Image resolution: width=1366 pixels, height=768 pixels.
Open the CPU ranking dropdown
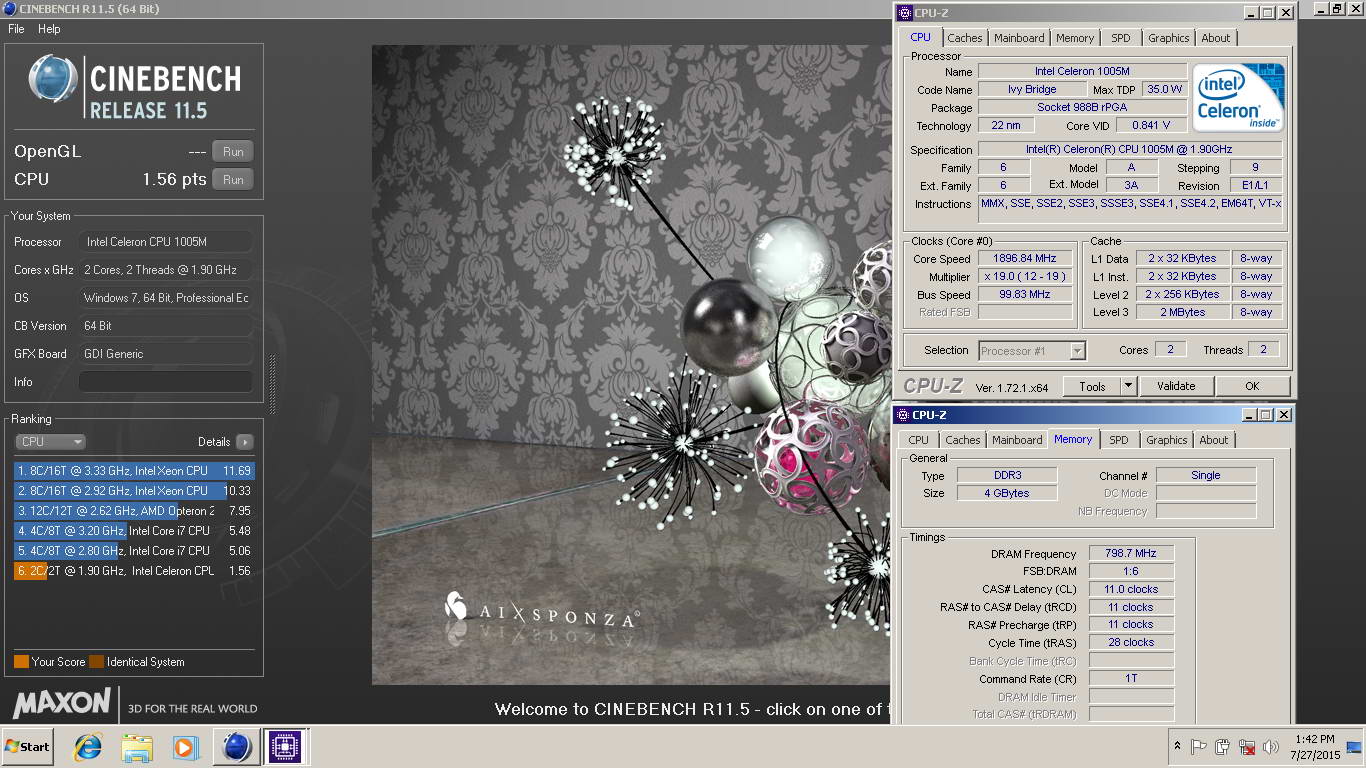(x=50, y=442)
